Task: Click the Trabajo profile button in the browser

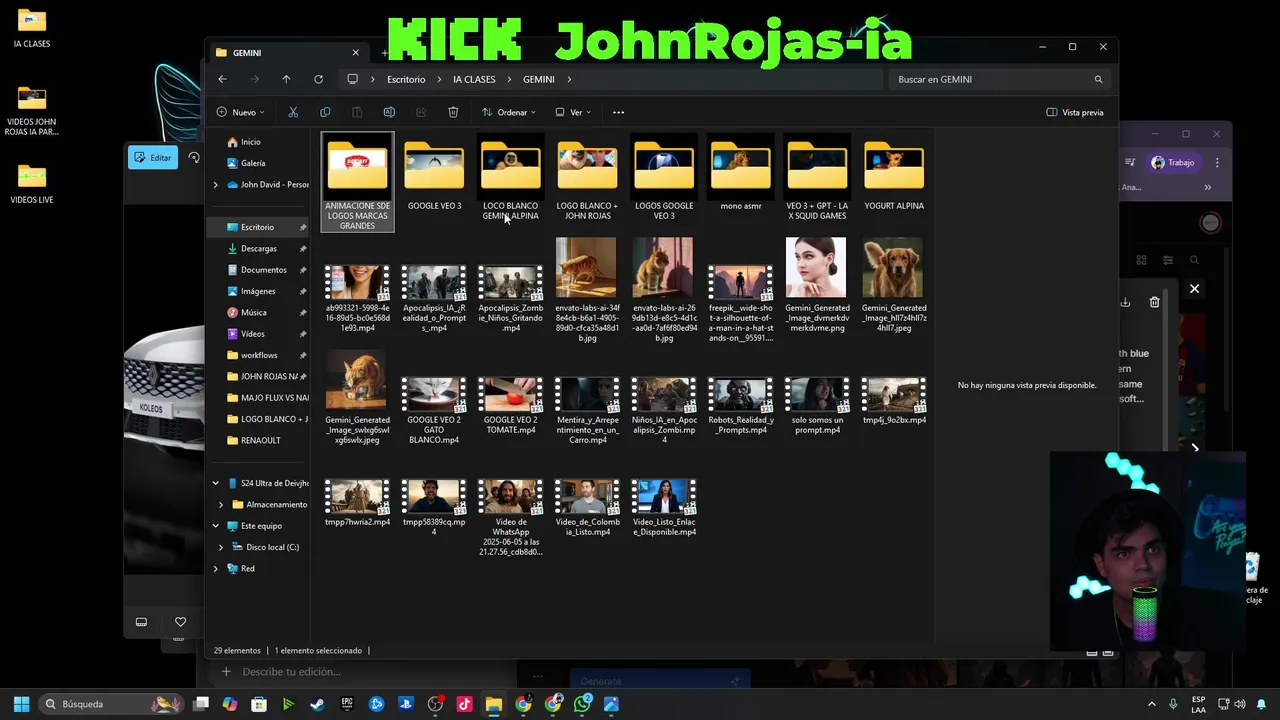Action: (x=1172, y=162)
